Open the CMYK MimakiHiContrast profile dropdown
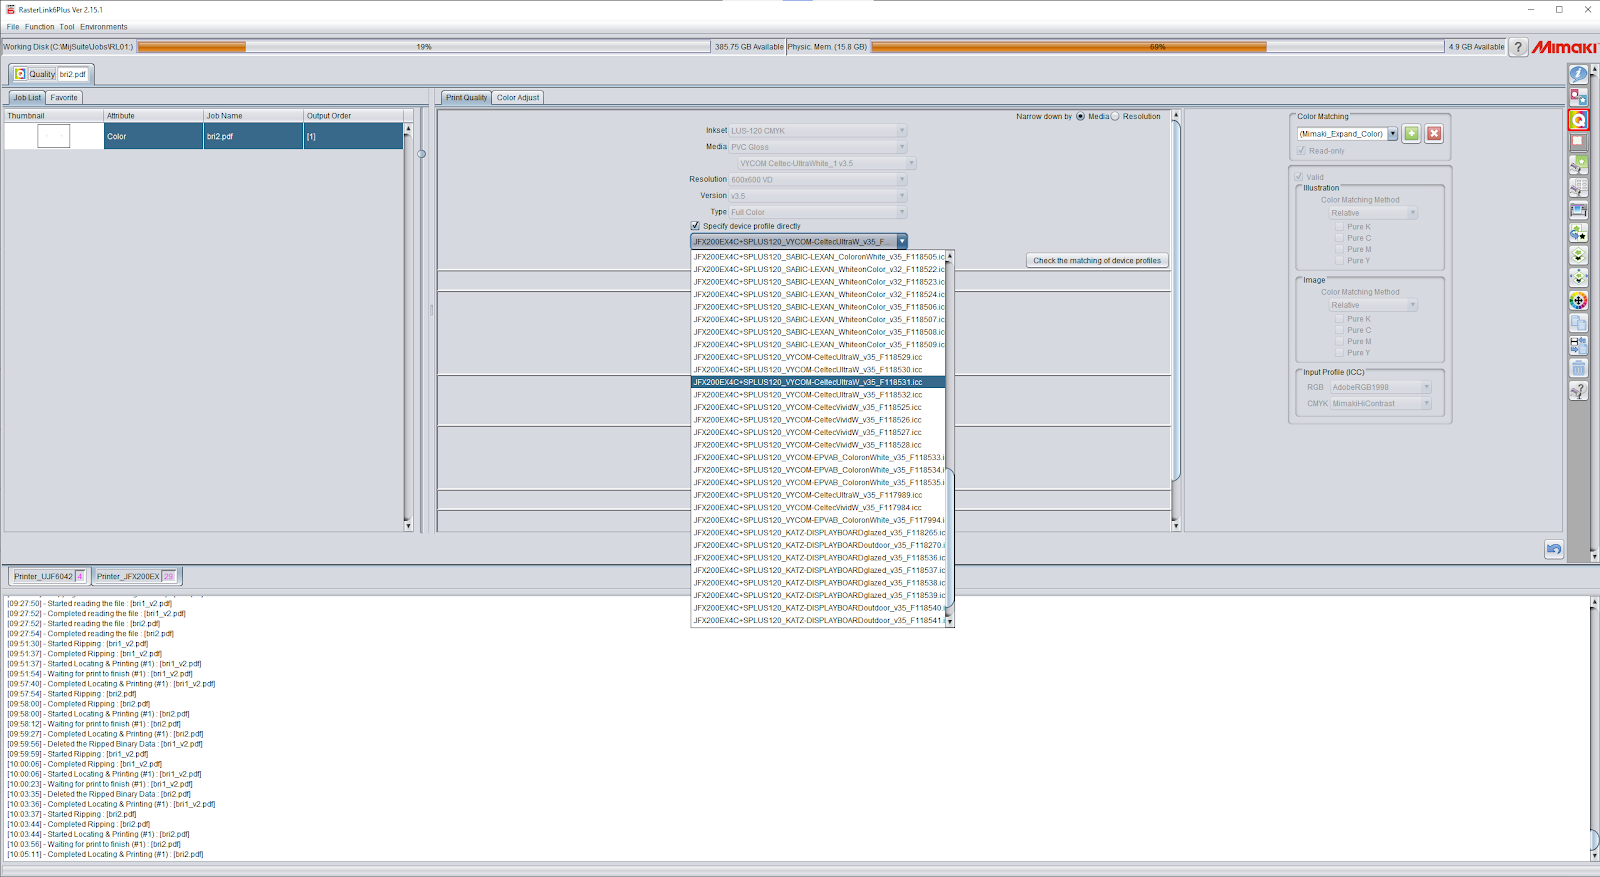 (x=1380, y=403)
